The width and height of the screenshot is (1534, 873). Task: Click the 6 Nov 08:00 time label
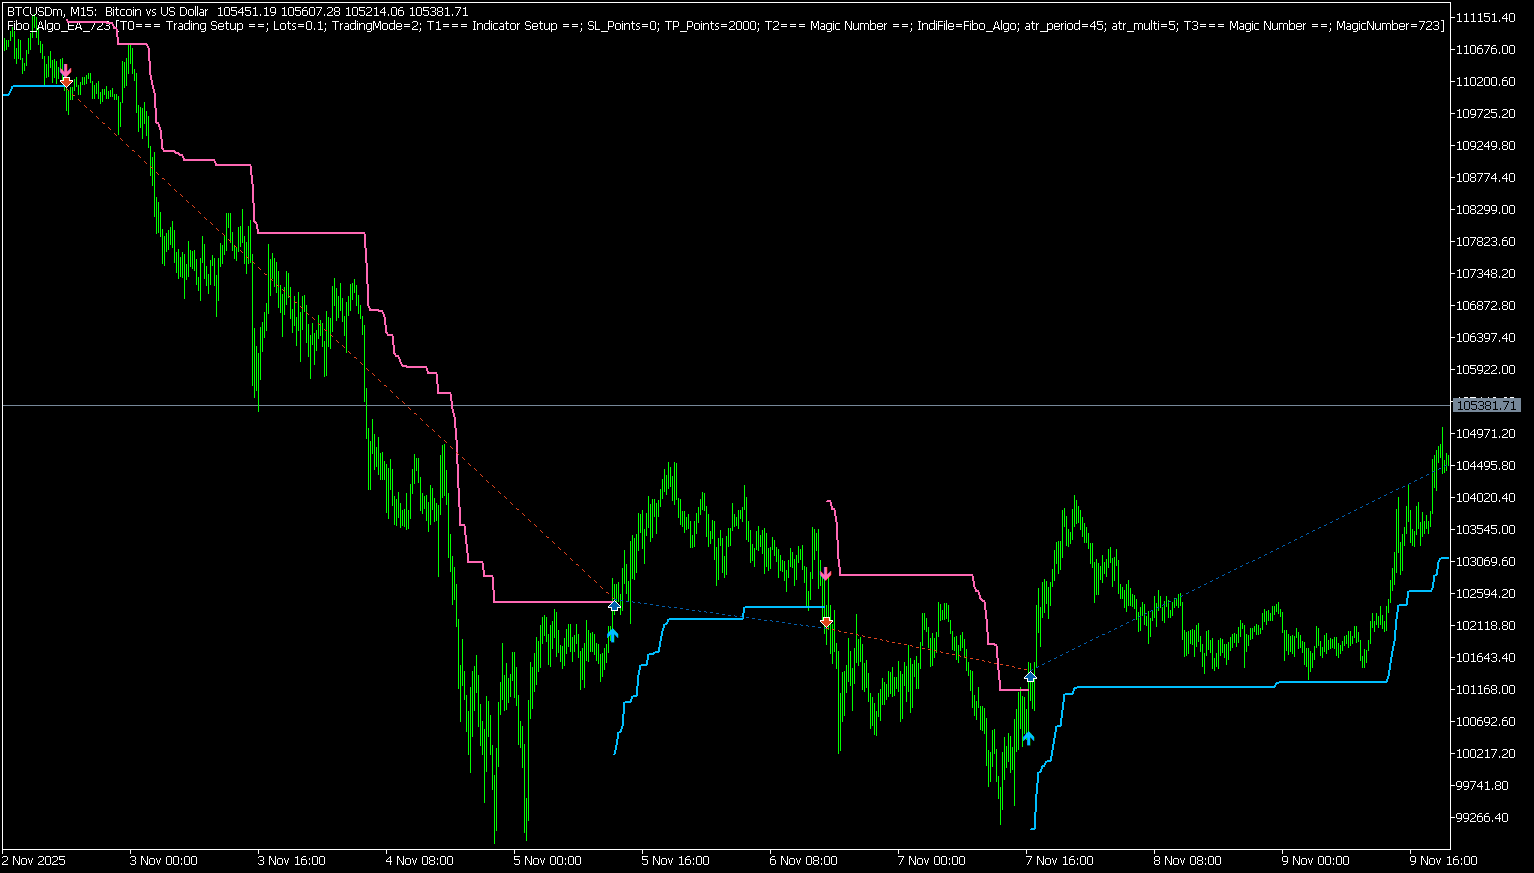coord(804,860)
